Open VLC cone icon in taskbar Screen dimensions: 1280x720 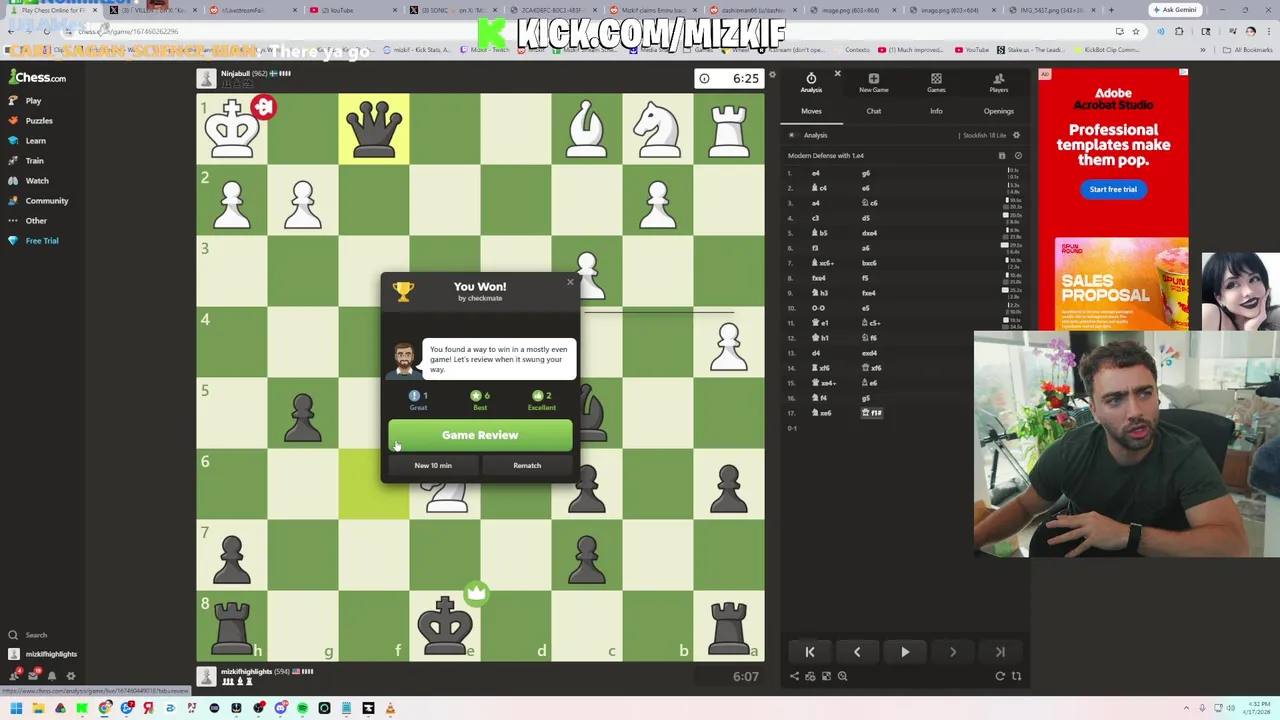390,709
